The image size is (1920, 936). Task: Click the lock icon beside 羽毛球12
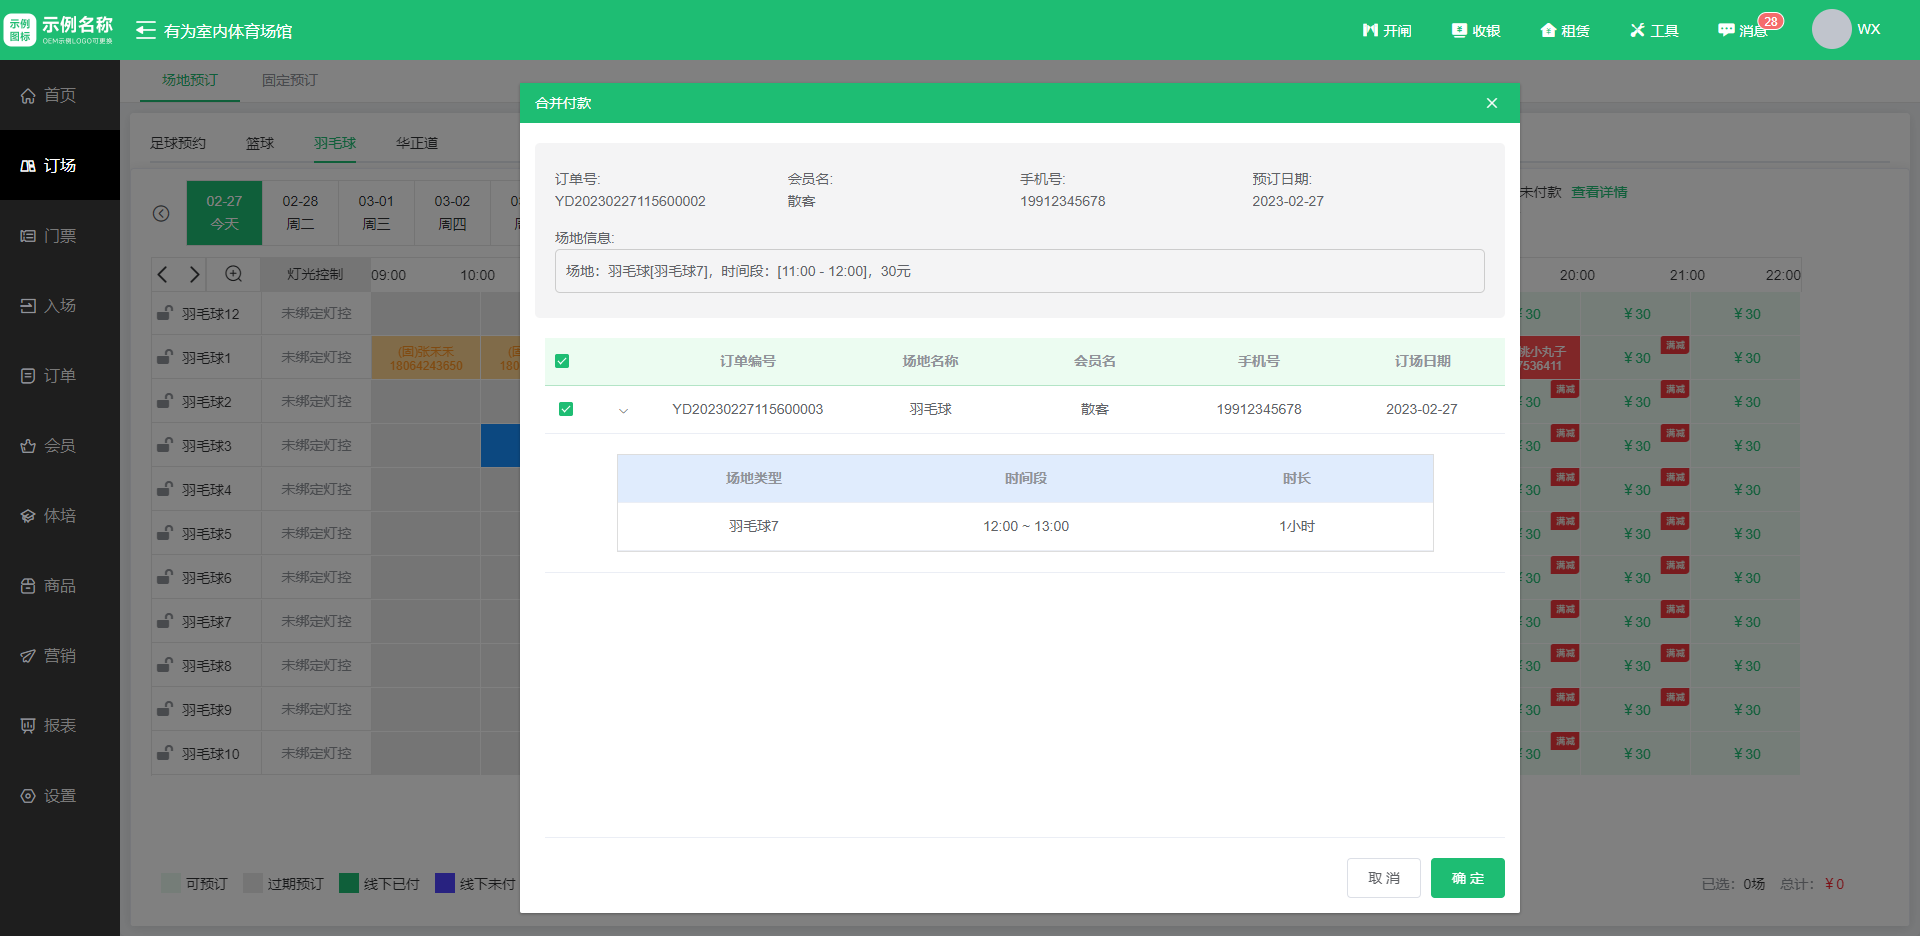pos(164,314)
